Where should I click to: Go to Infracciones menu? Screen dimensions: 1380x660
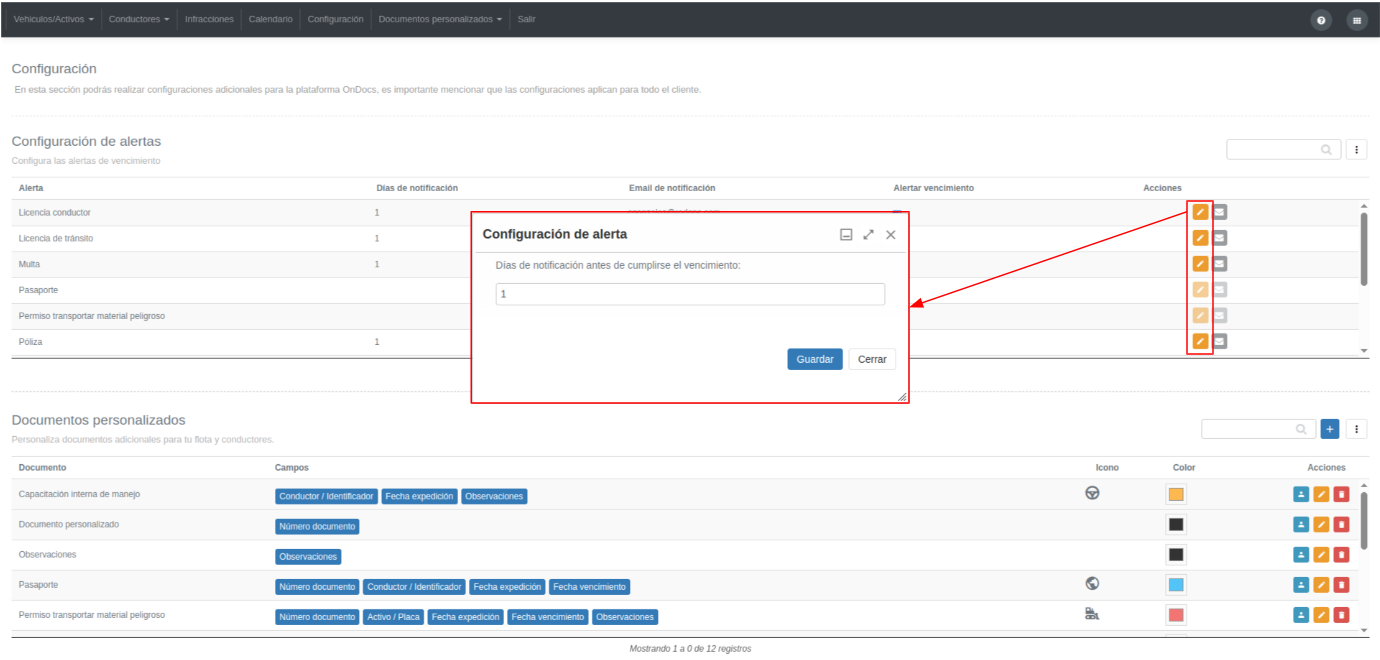coord(210,19)
